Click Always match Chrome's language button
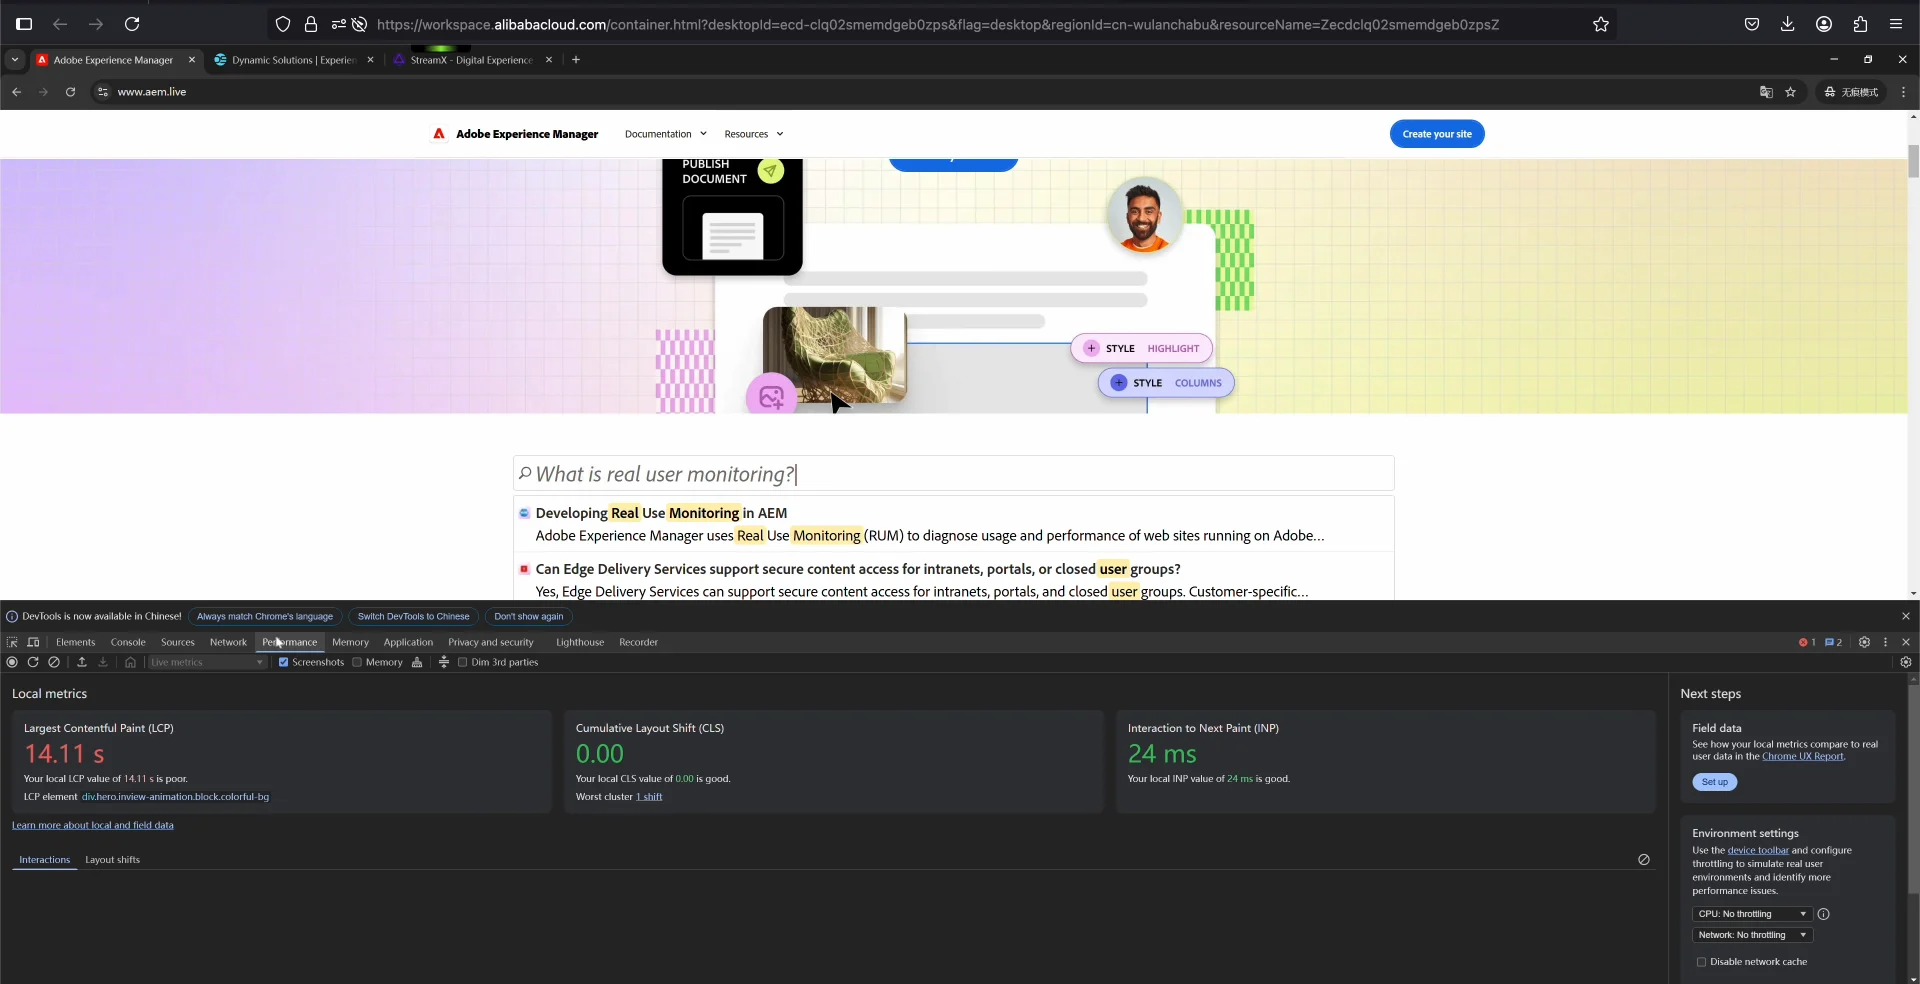The height and width of the screenshot is (984, 1920). coord(265,616)
